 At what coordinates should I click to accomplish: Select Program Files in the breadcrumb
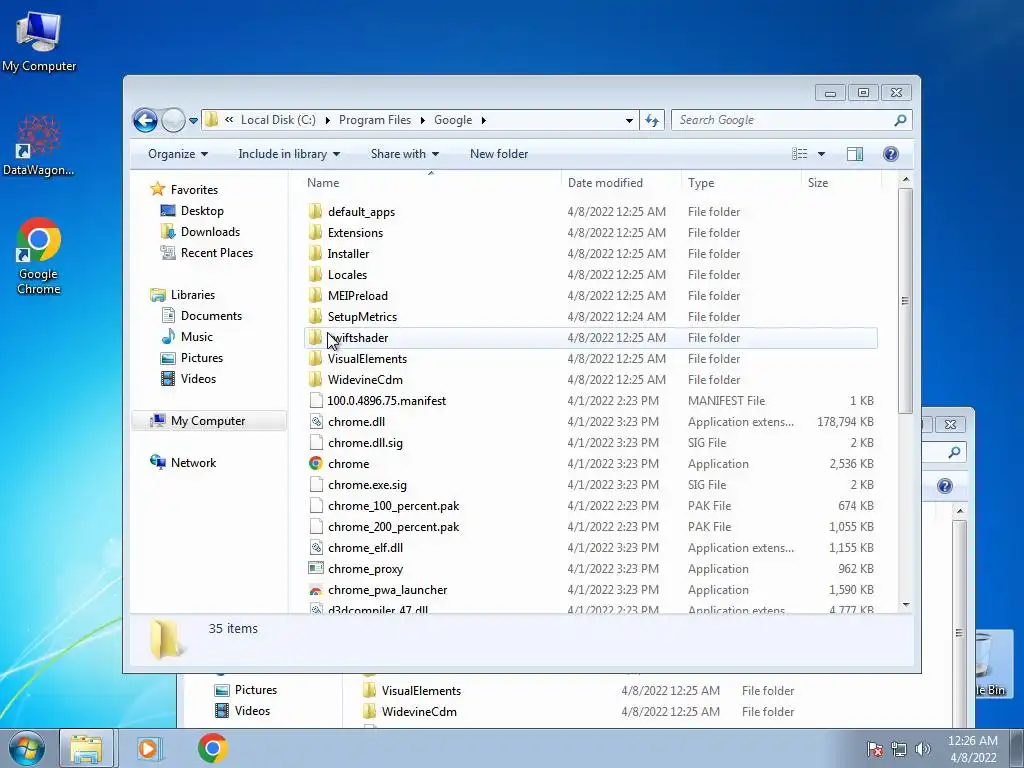[x=375, y=120]
